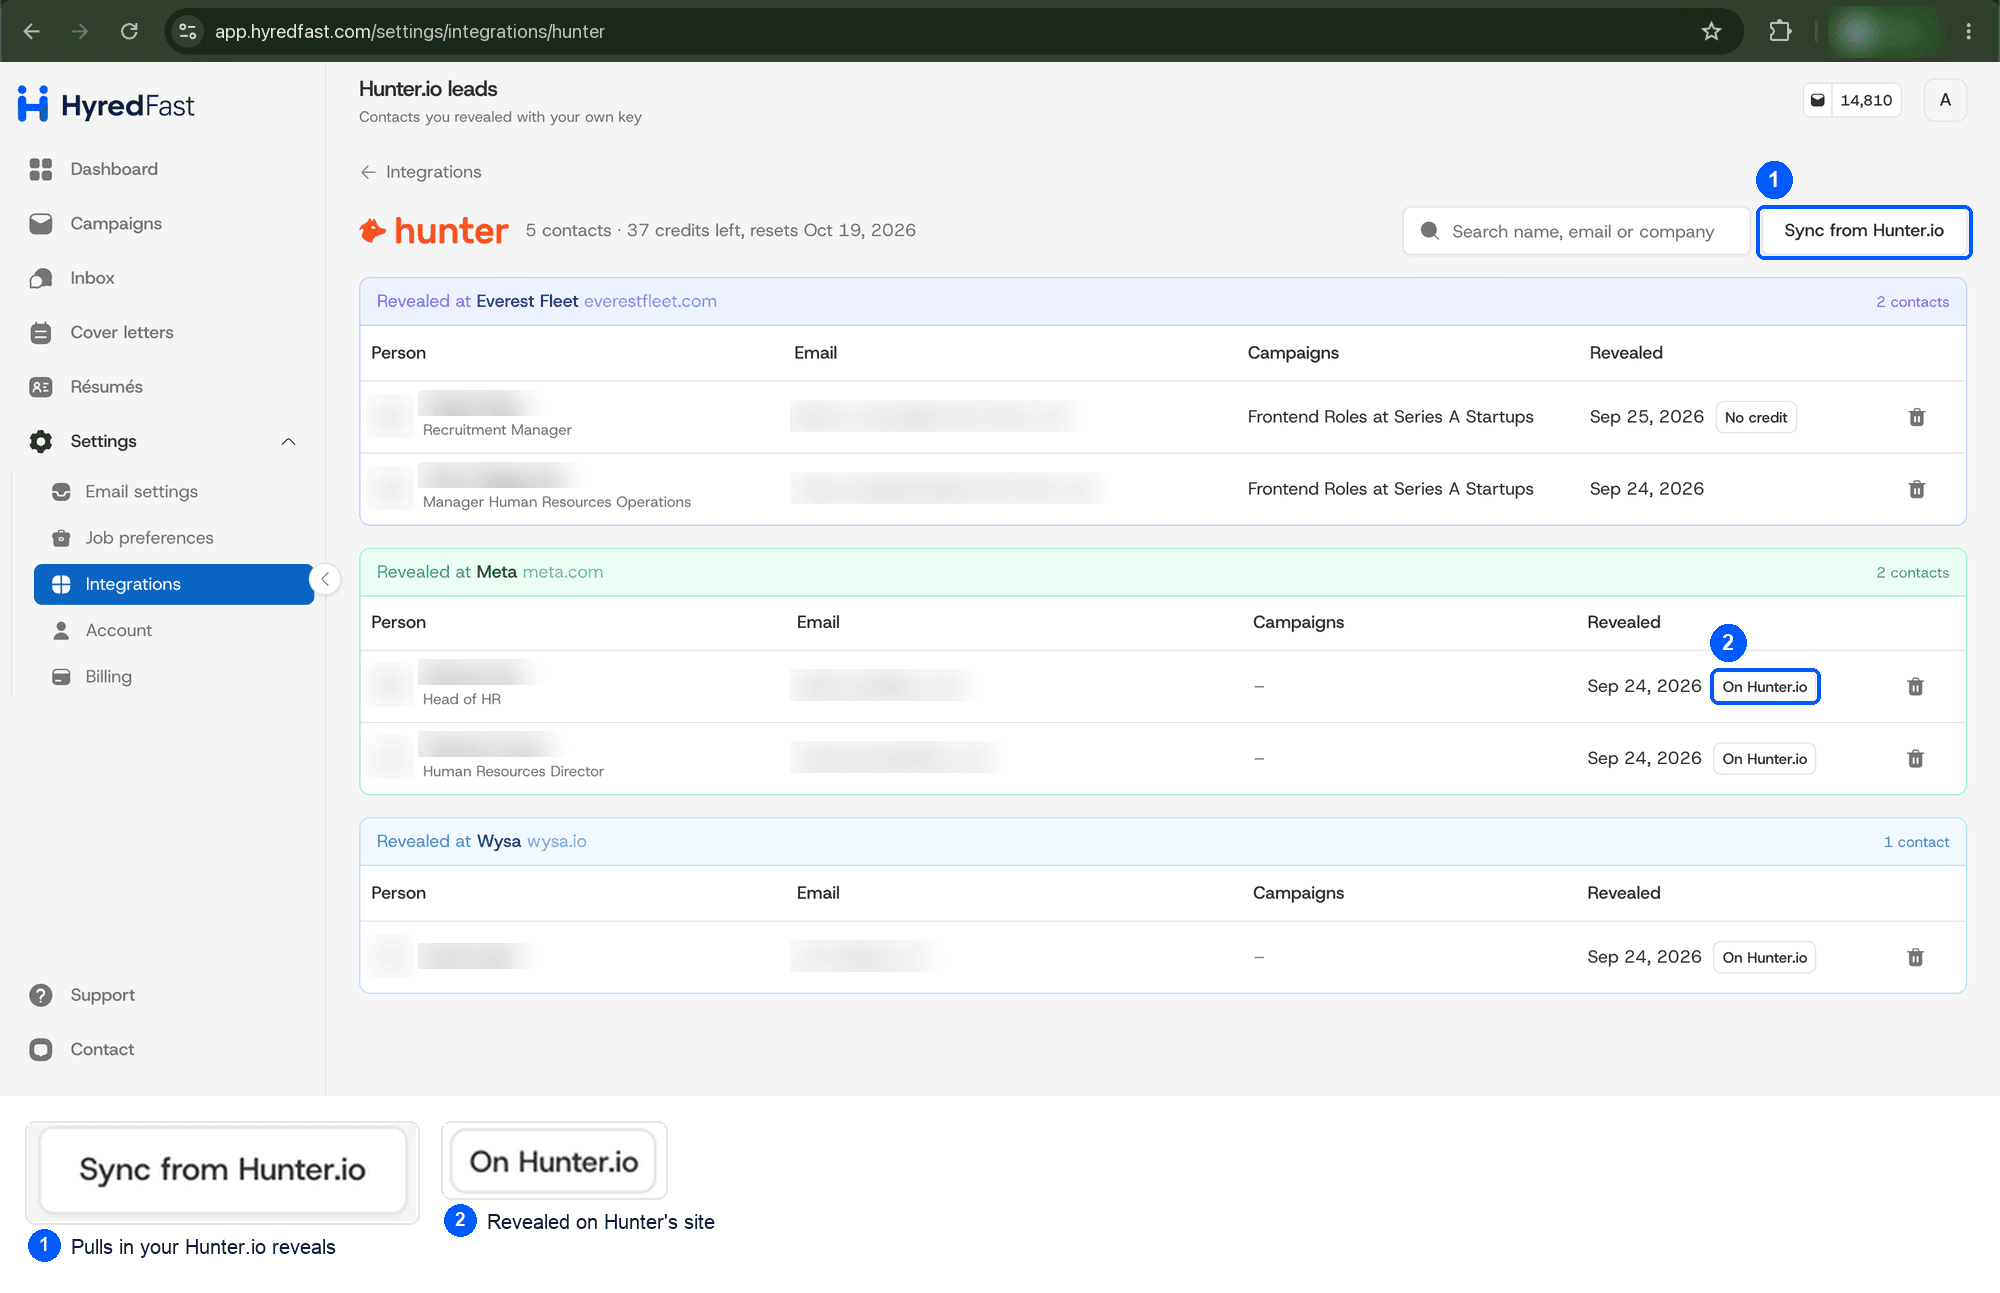Click On Hunter.io for Human Resources Director
This screenshot has width=2000, height=1293.
[1765, 759]
